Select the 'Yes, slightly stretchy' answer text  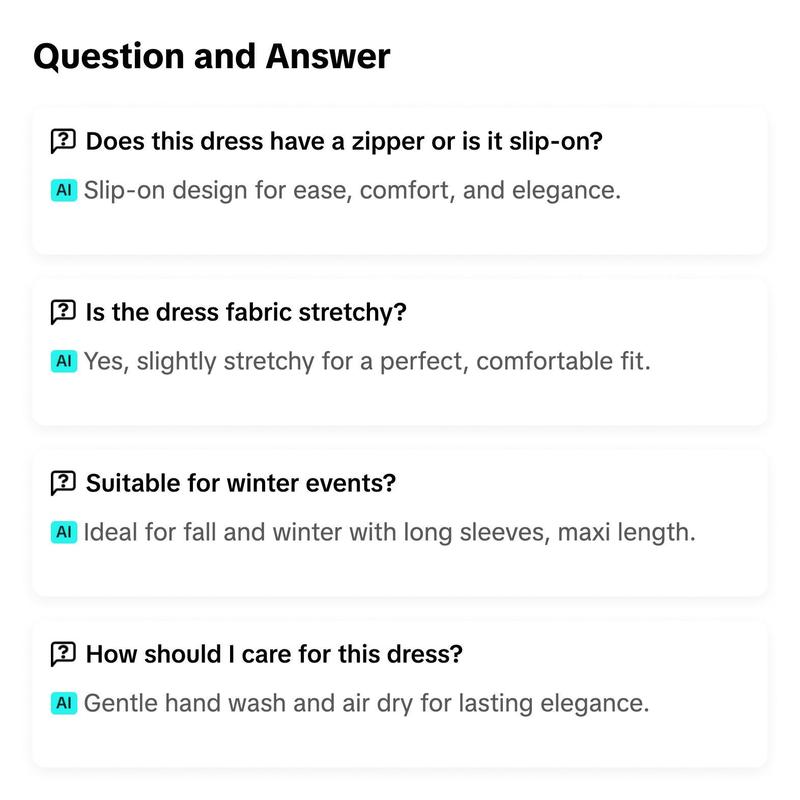tap(367, 362)
